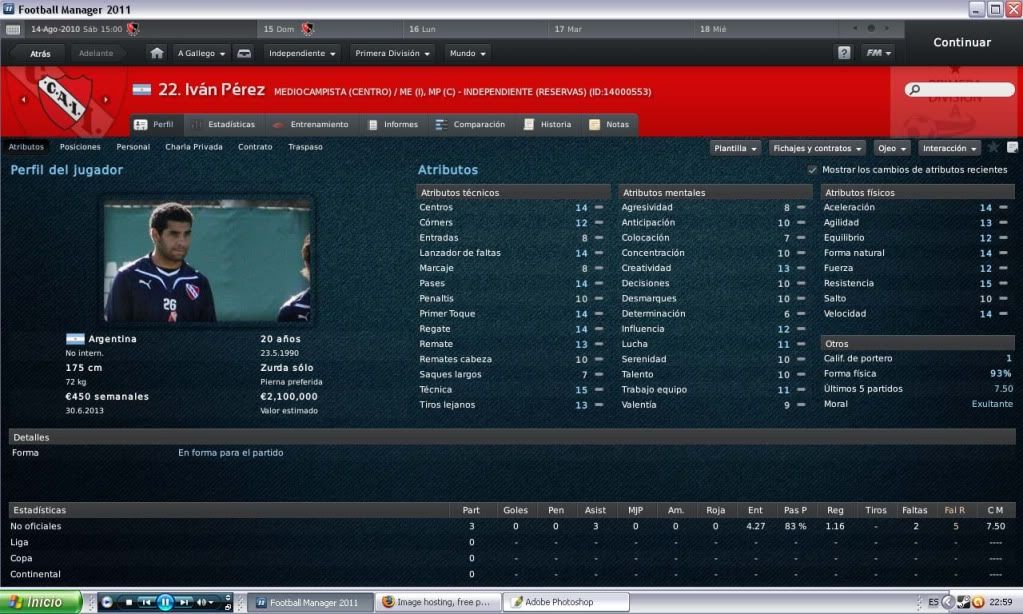Click the Fal R column header

954,510
